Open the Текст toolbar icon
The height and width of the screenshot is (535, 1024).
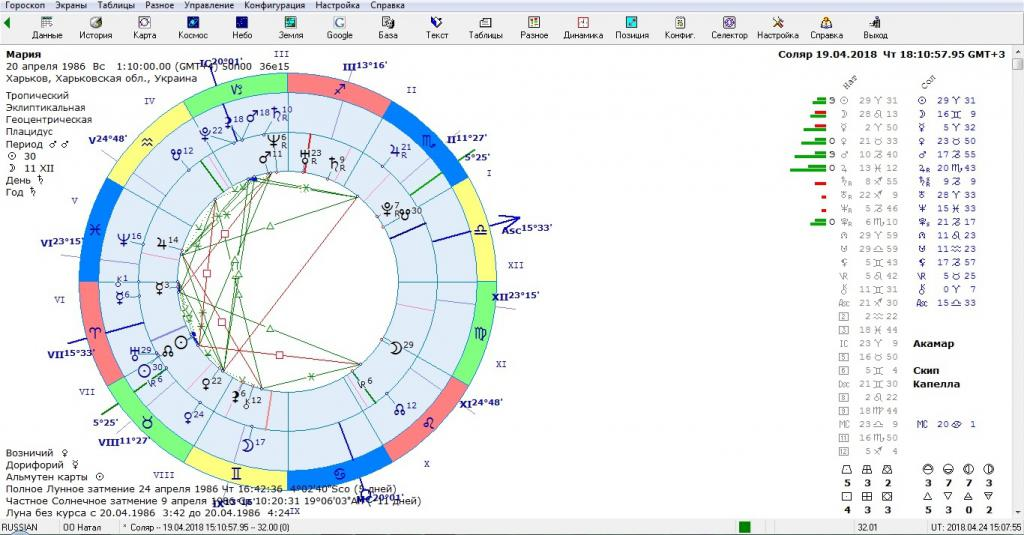437,27
